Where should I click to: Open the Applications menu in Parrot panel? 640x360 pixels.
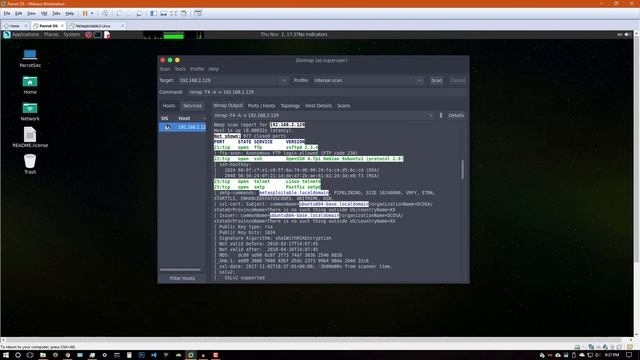pyautogui.click(x=25, y=35)
